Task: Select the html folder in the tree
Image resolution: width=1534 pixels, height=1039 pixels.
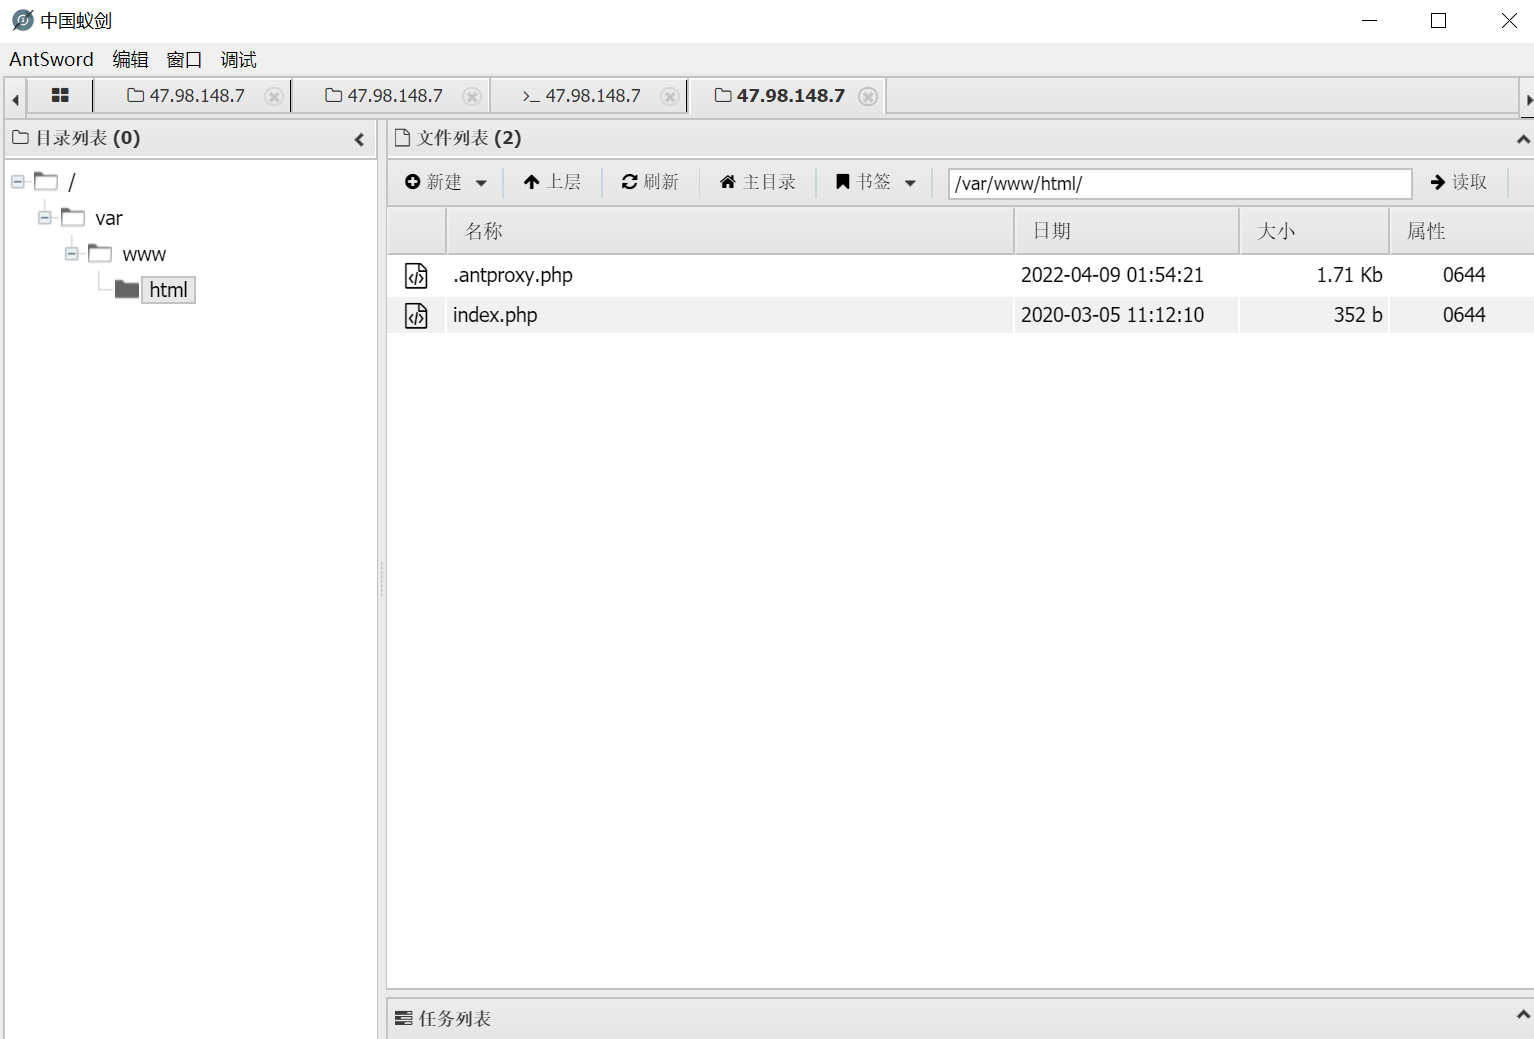Action: click(x=167, y=289)
